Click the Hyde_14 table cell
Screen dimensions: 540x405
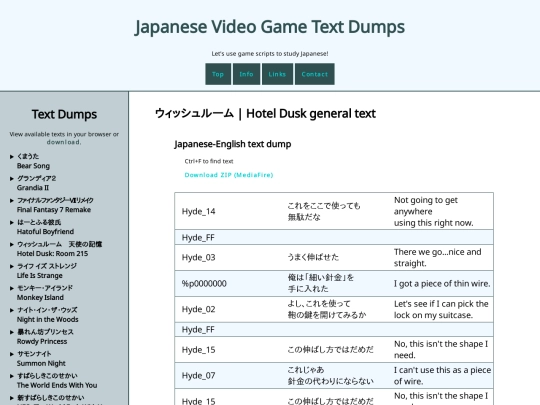(228, 211)
